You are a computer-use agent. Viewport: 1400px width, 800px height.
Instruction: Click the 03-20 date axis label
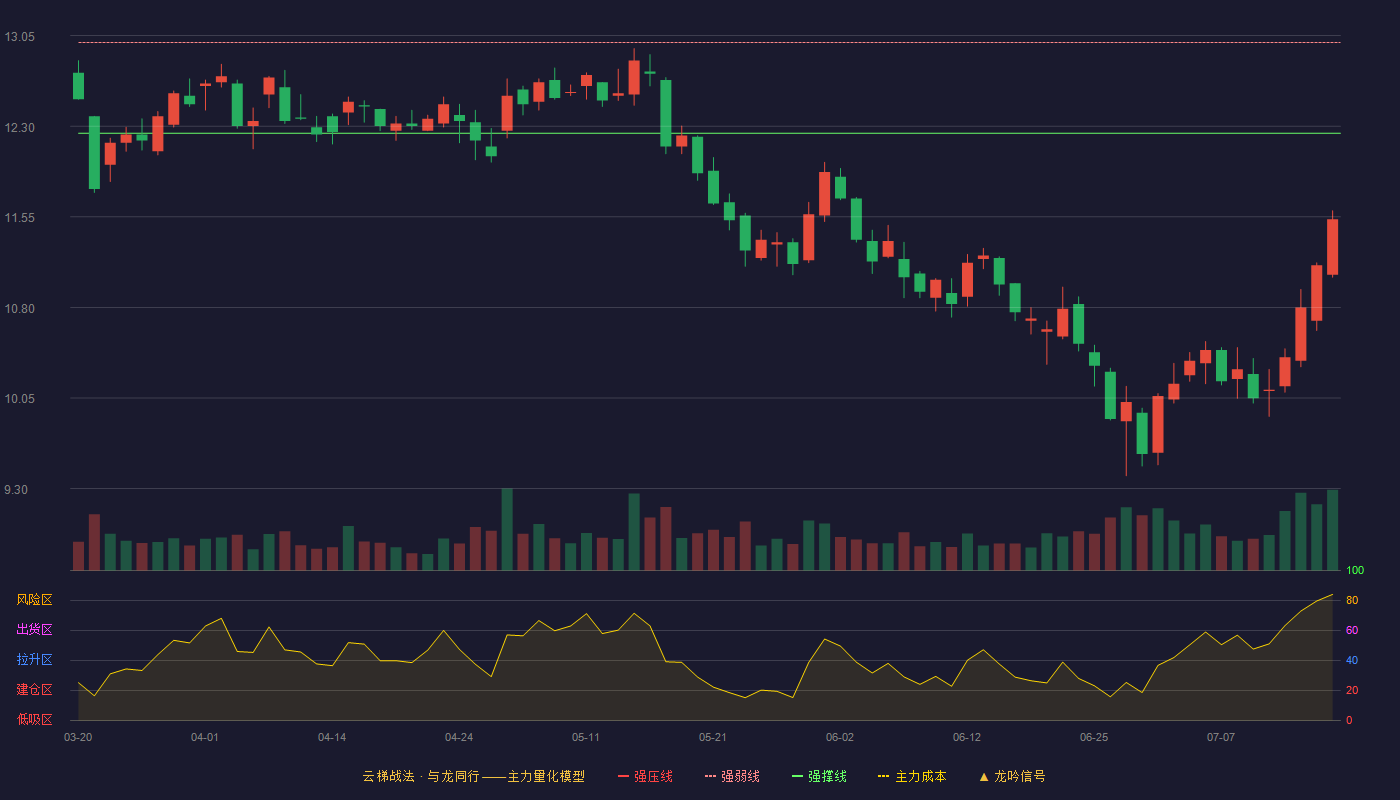(78, 737)
